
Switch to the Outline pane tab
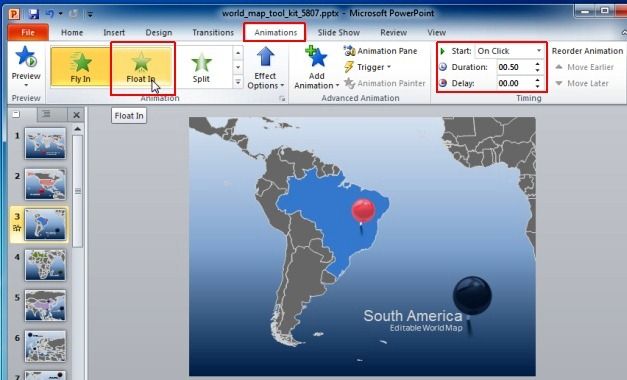pos(47,114)
